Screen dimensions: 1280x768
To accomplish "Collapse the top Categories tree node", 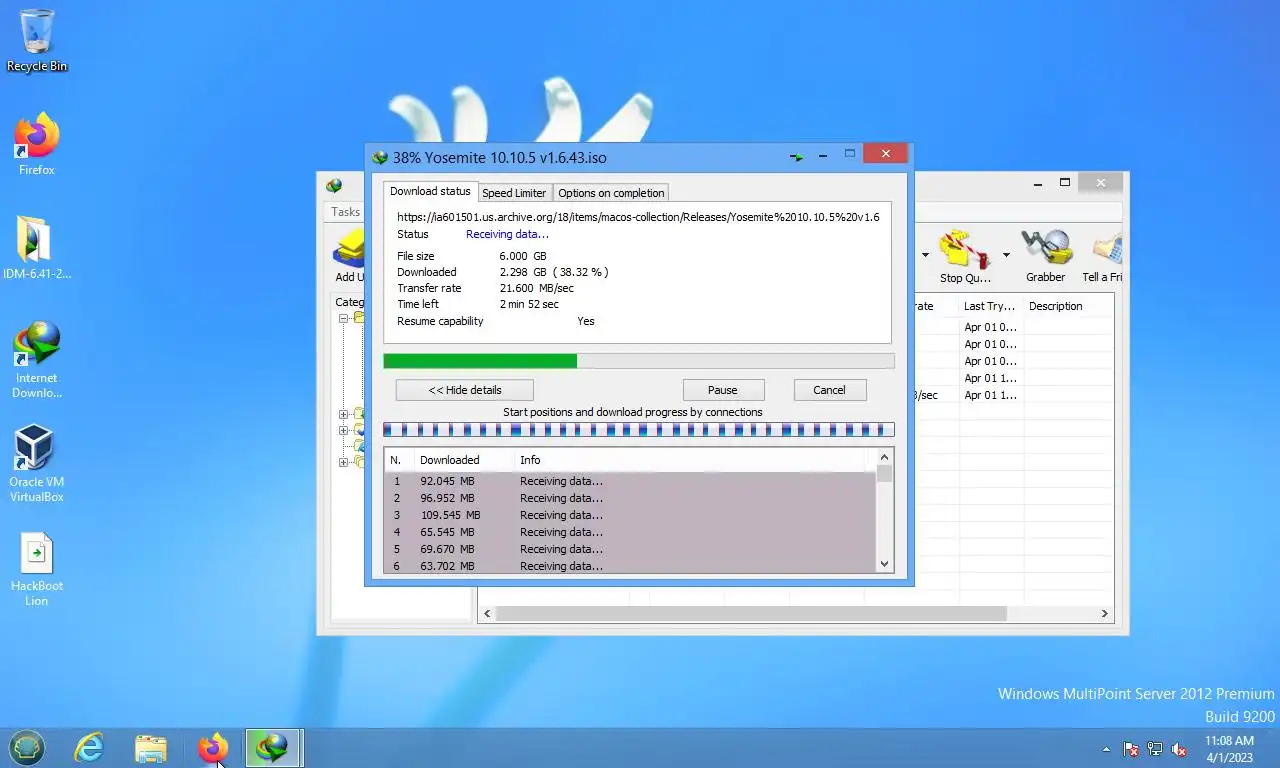I will coord(344,318).
